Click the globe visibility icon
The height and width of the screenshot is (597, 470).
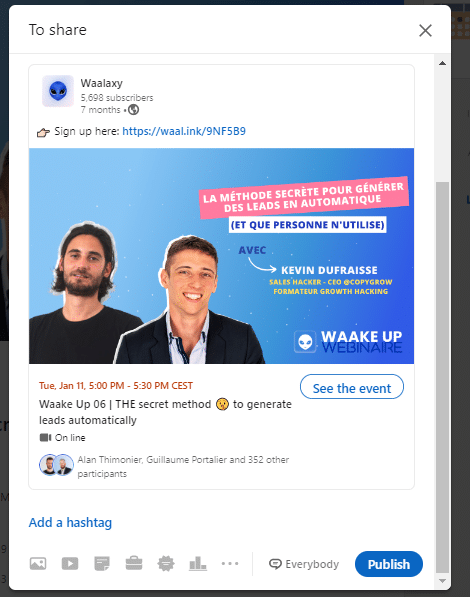[133, 110]
